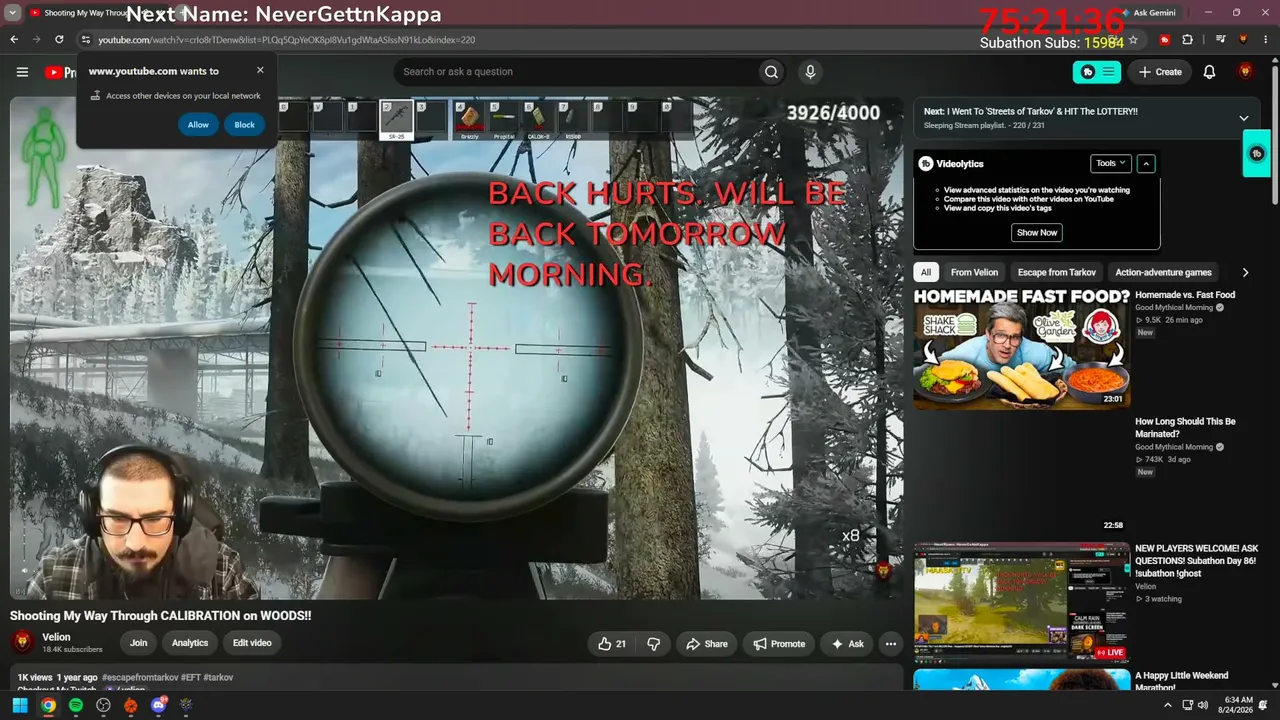1280x720 pixels.
Task: Click the Chrome icon in the taskbar
Action: click(48, 706)
